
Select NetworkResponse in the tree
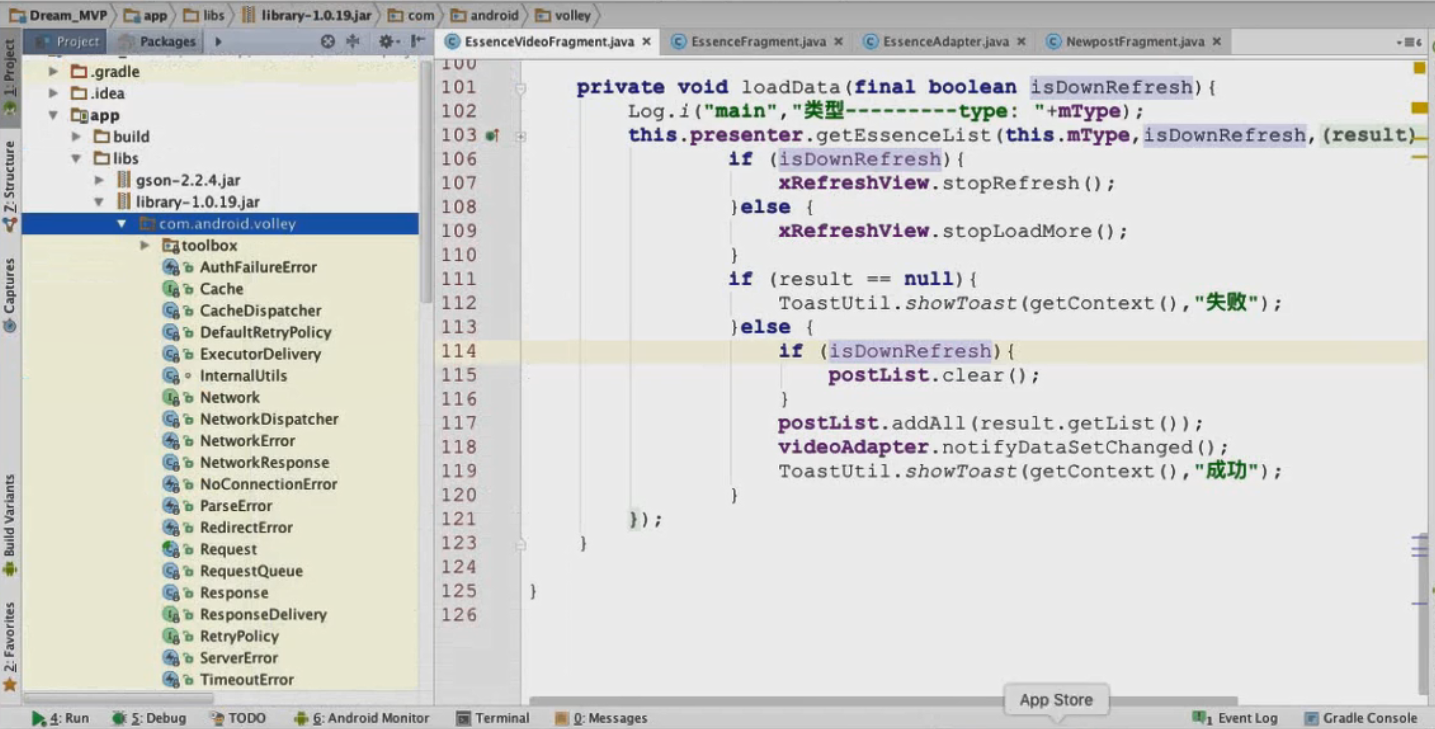[264, 463]
